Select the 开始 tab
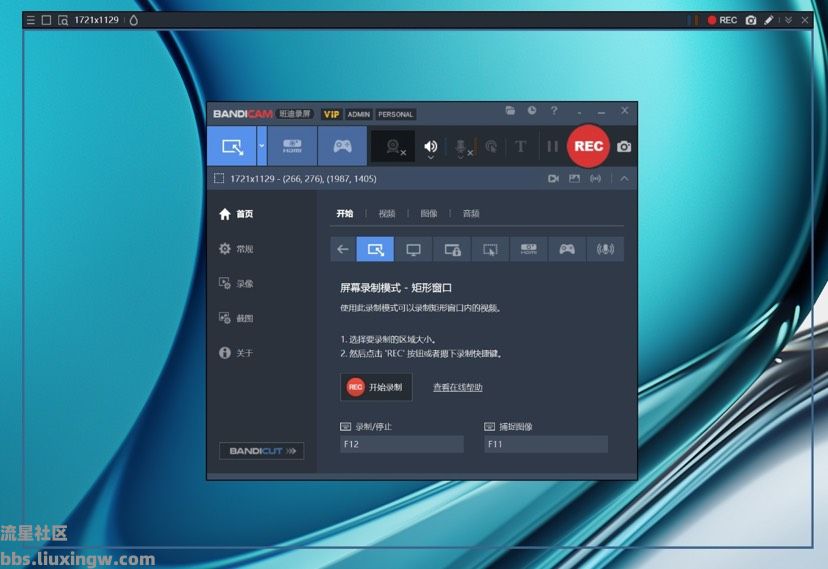828x569 pixels. (345, 213)
